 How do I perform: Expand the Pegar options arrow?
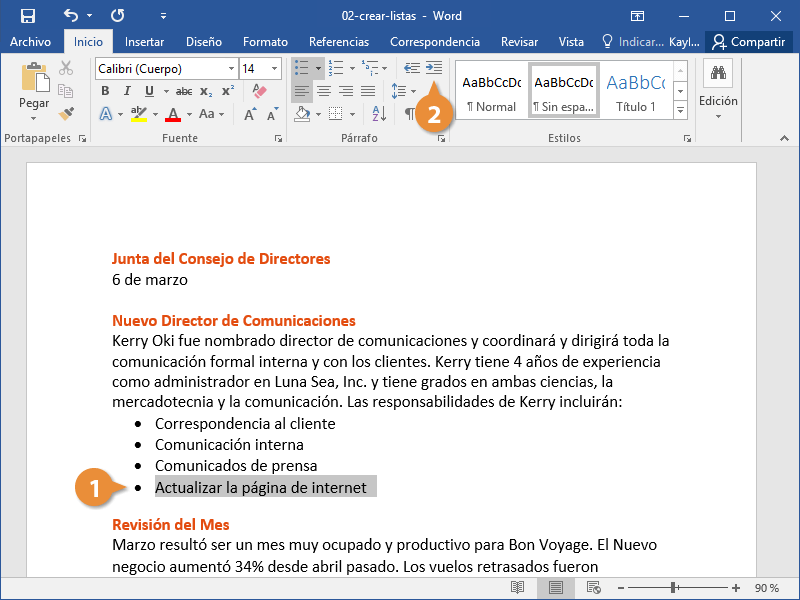34,119
